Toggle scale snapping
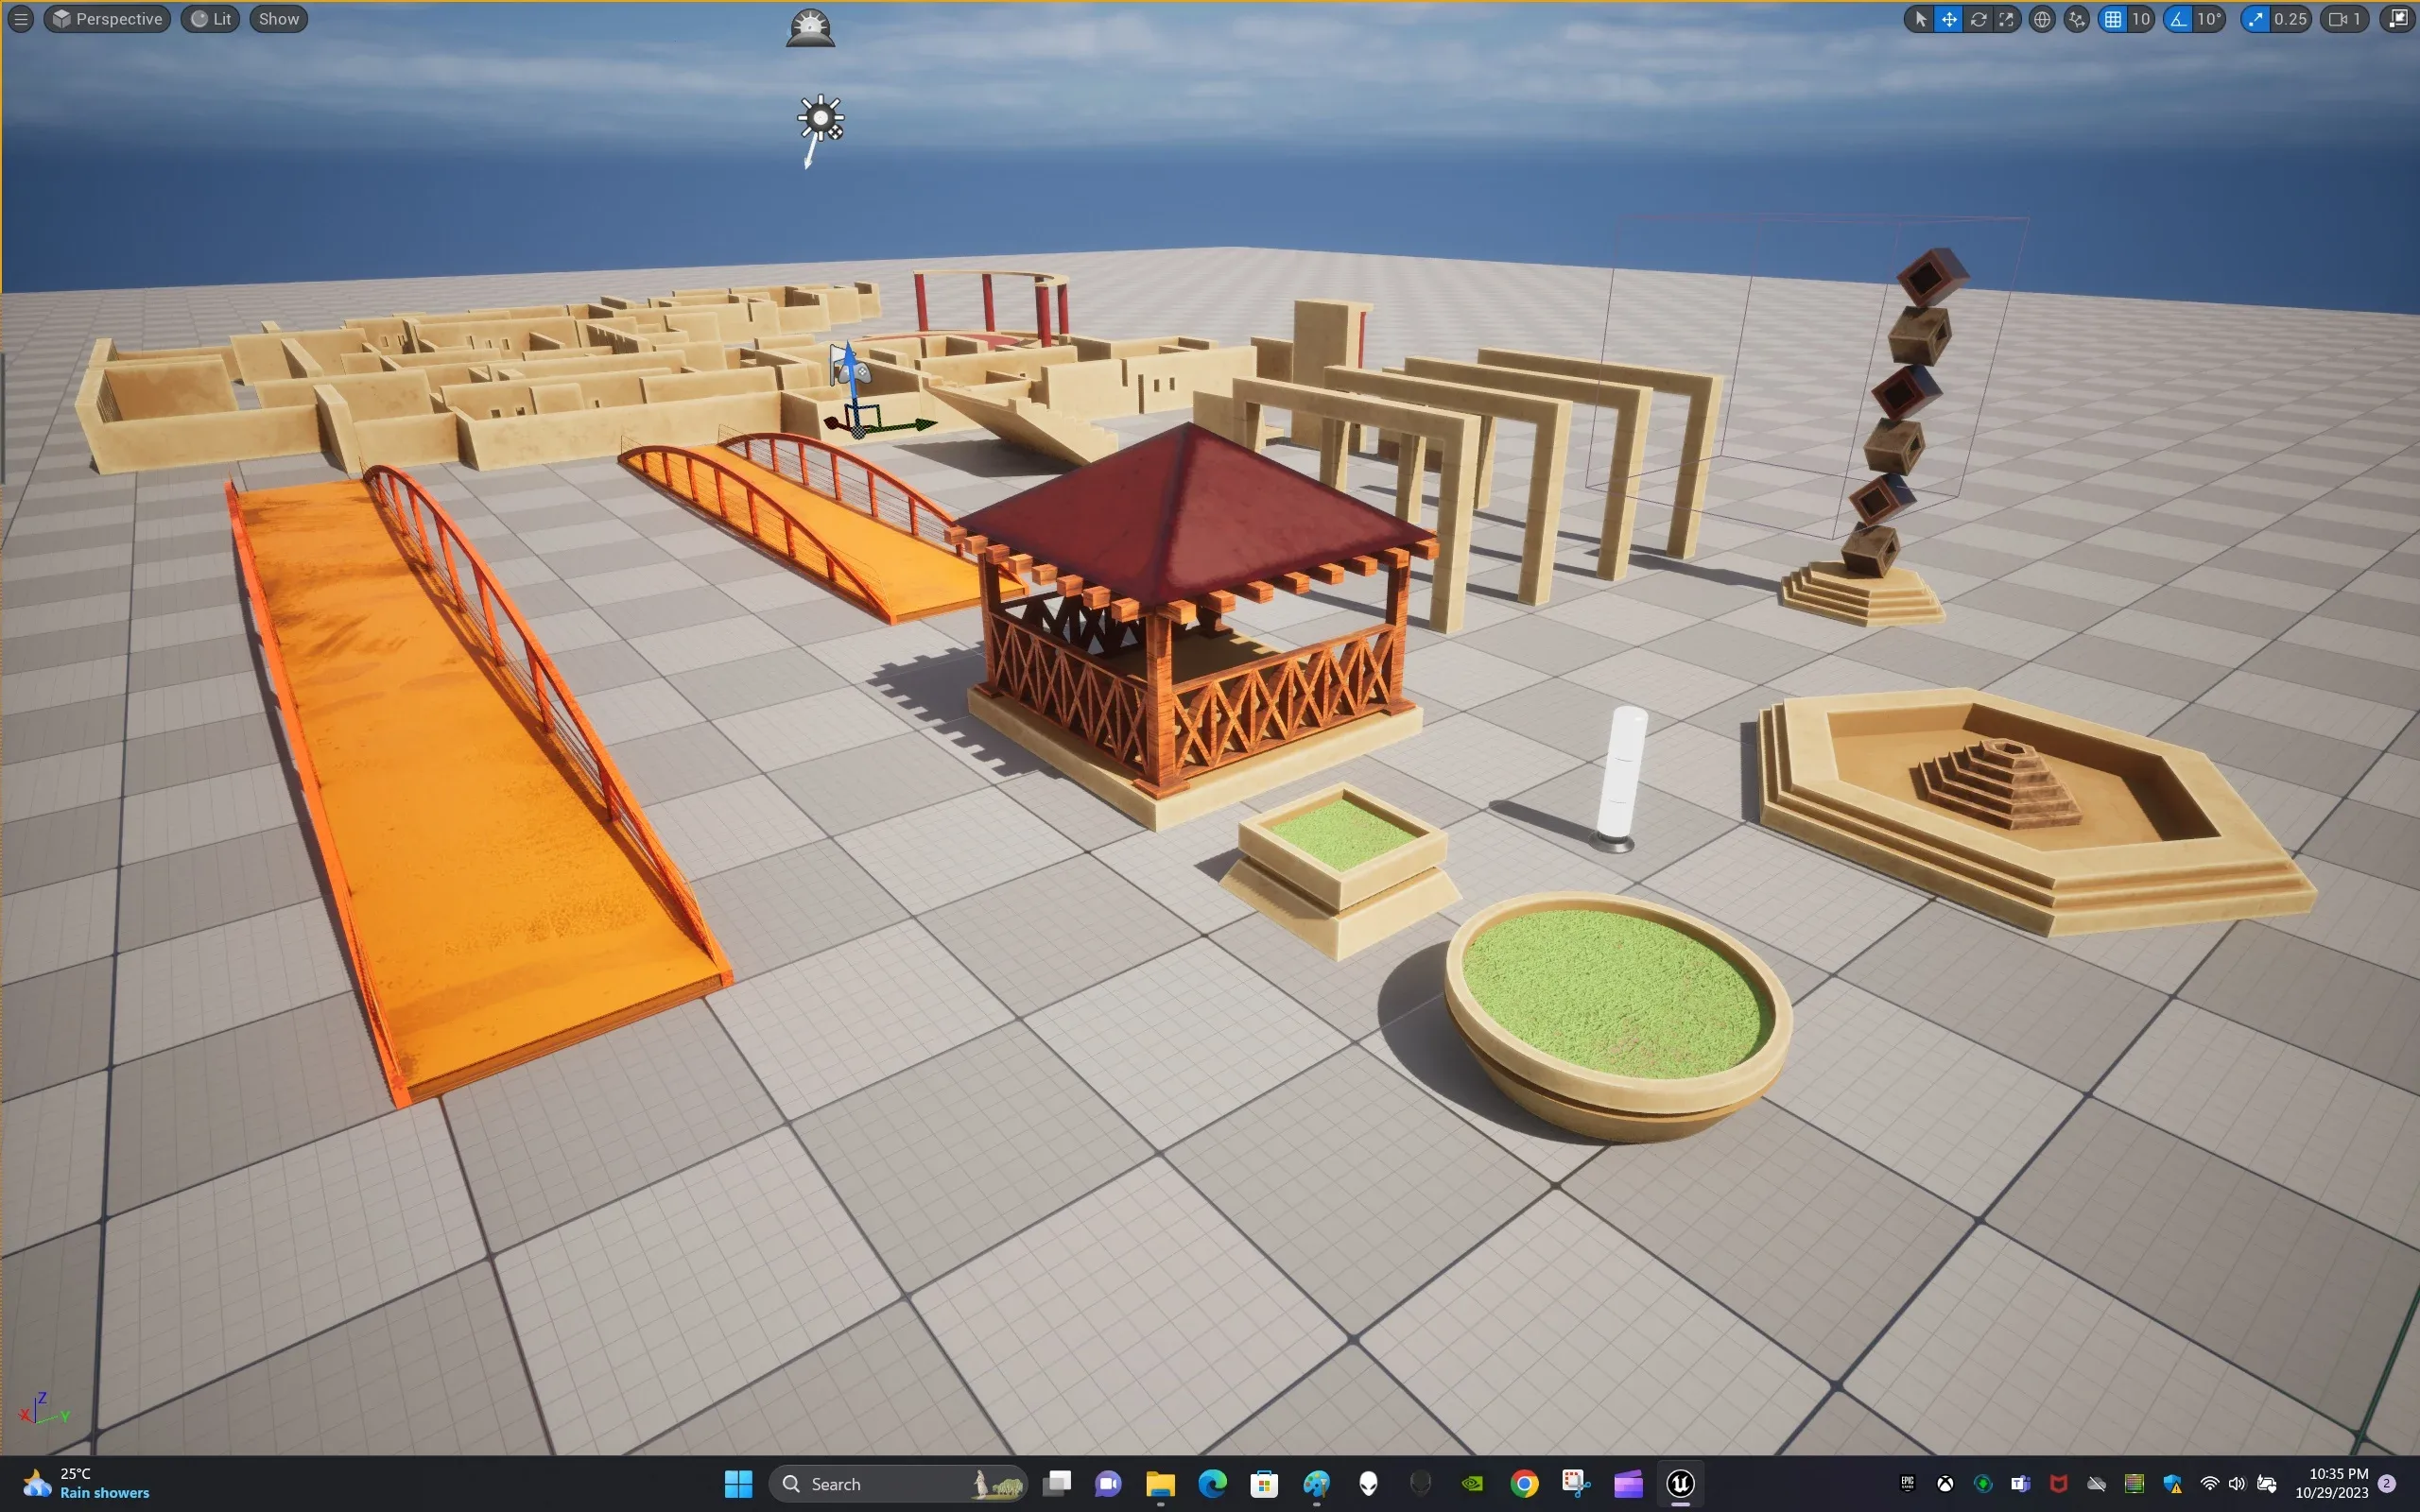The image size is (2420, 1512). pyautogui.click(x=2255, y=19)
